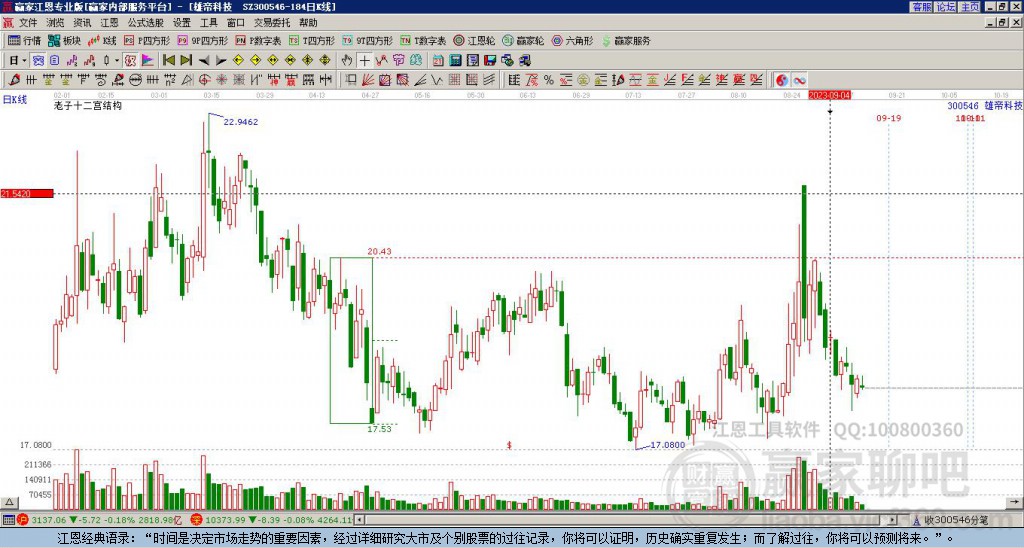Click the 论坛 forum link

[946, 7]
